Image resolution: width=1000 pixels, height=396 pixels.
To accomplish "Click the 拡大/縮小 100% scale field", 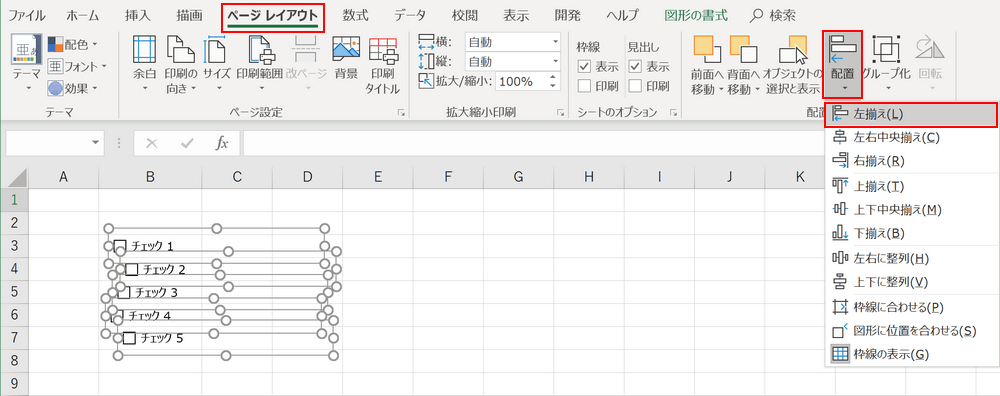I will pyautogui.click(x=527, y=82).
